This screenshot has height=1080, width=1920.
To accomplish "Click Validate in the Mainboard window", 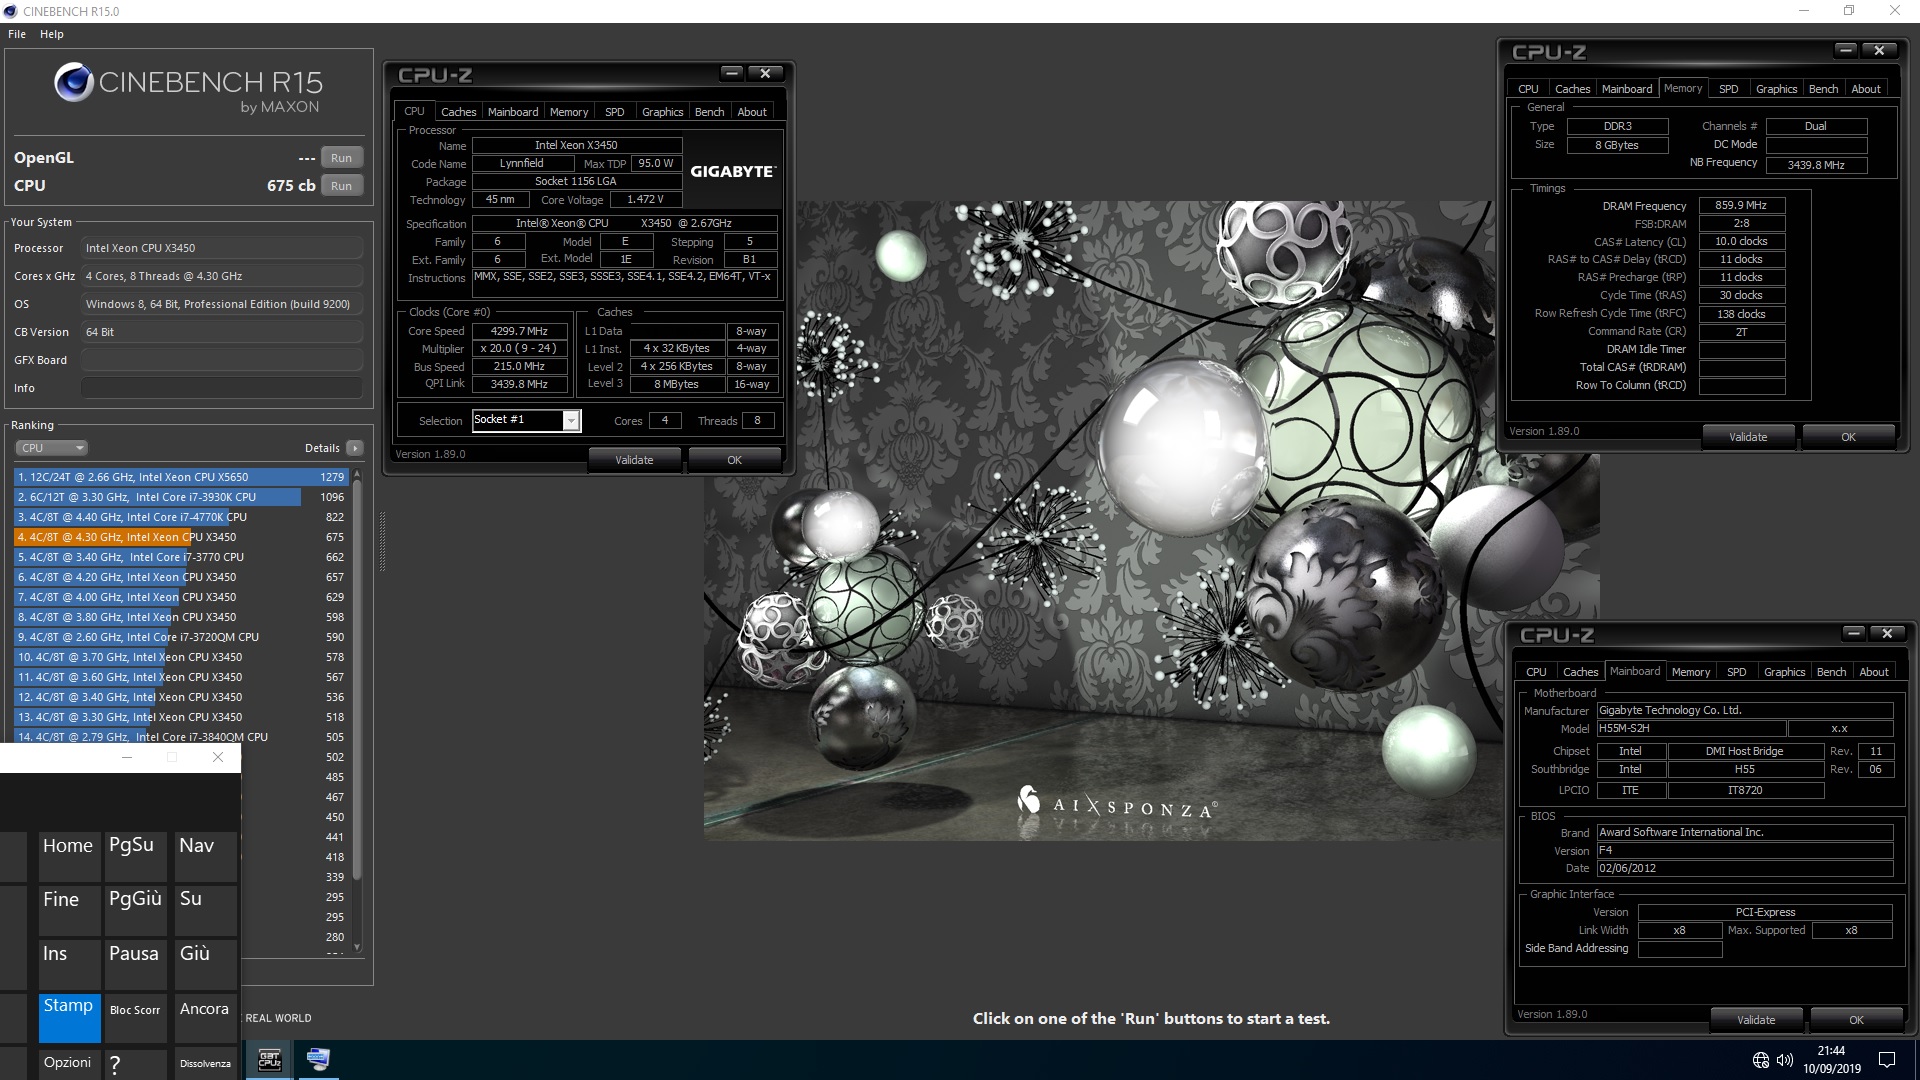I will coord(1756,1020).
